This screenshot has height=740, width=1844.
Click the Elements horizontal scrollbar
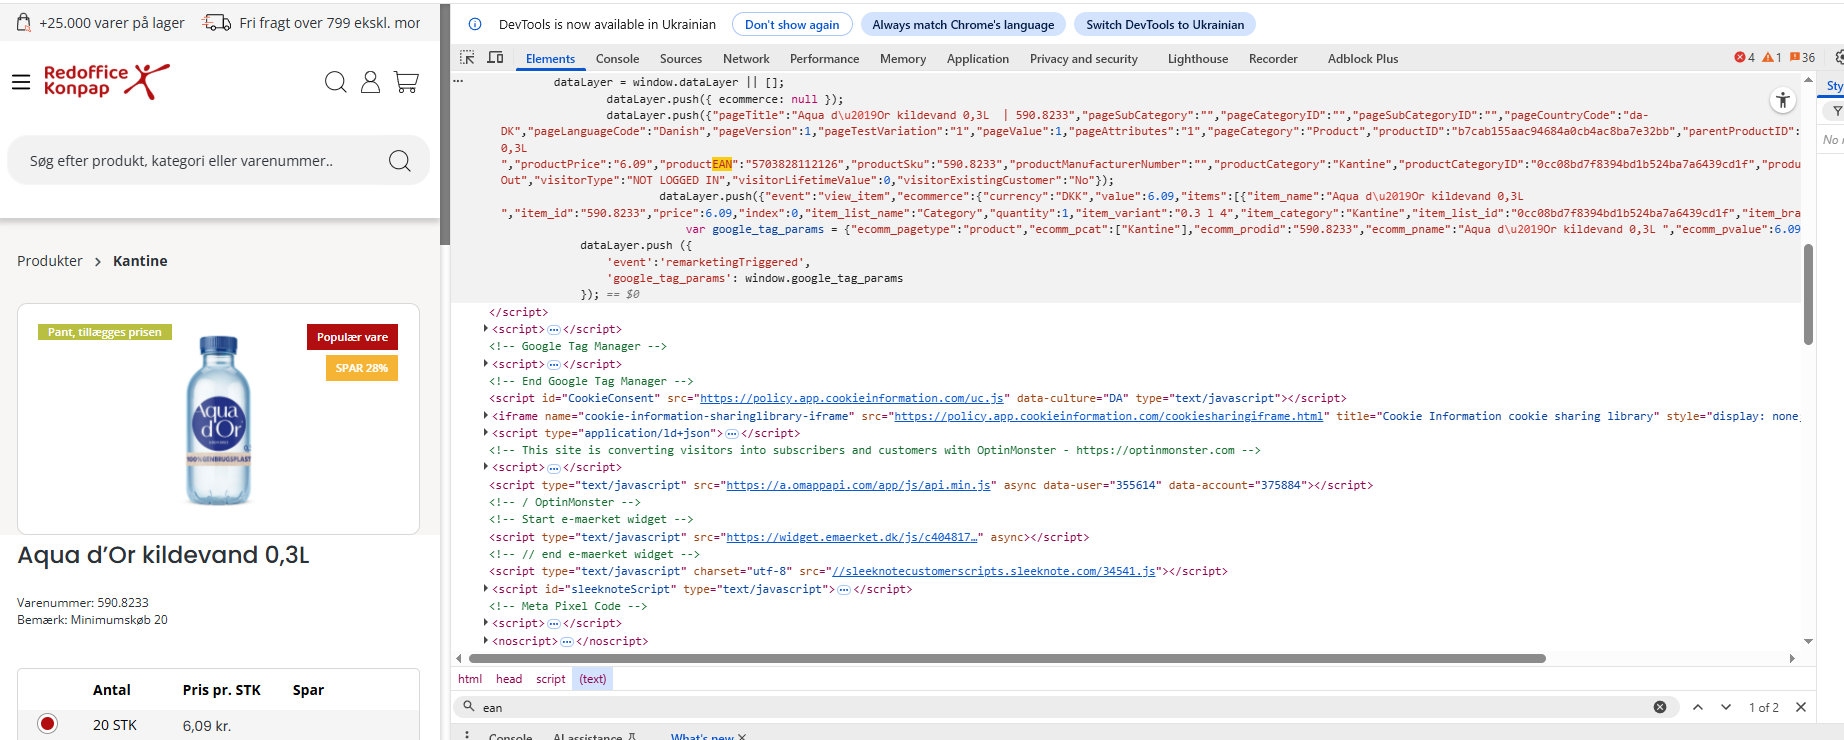1007,658
